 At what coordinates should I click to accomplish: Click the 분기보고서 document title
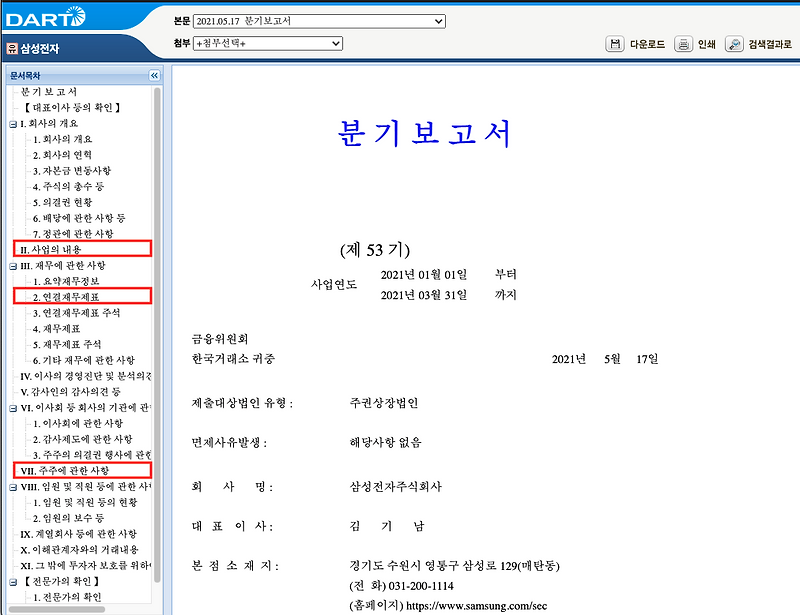click(x=424, y=133)
